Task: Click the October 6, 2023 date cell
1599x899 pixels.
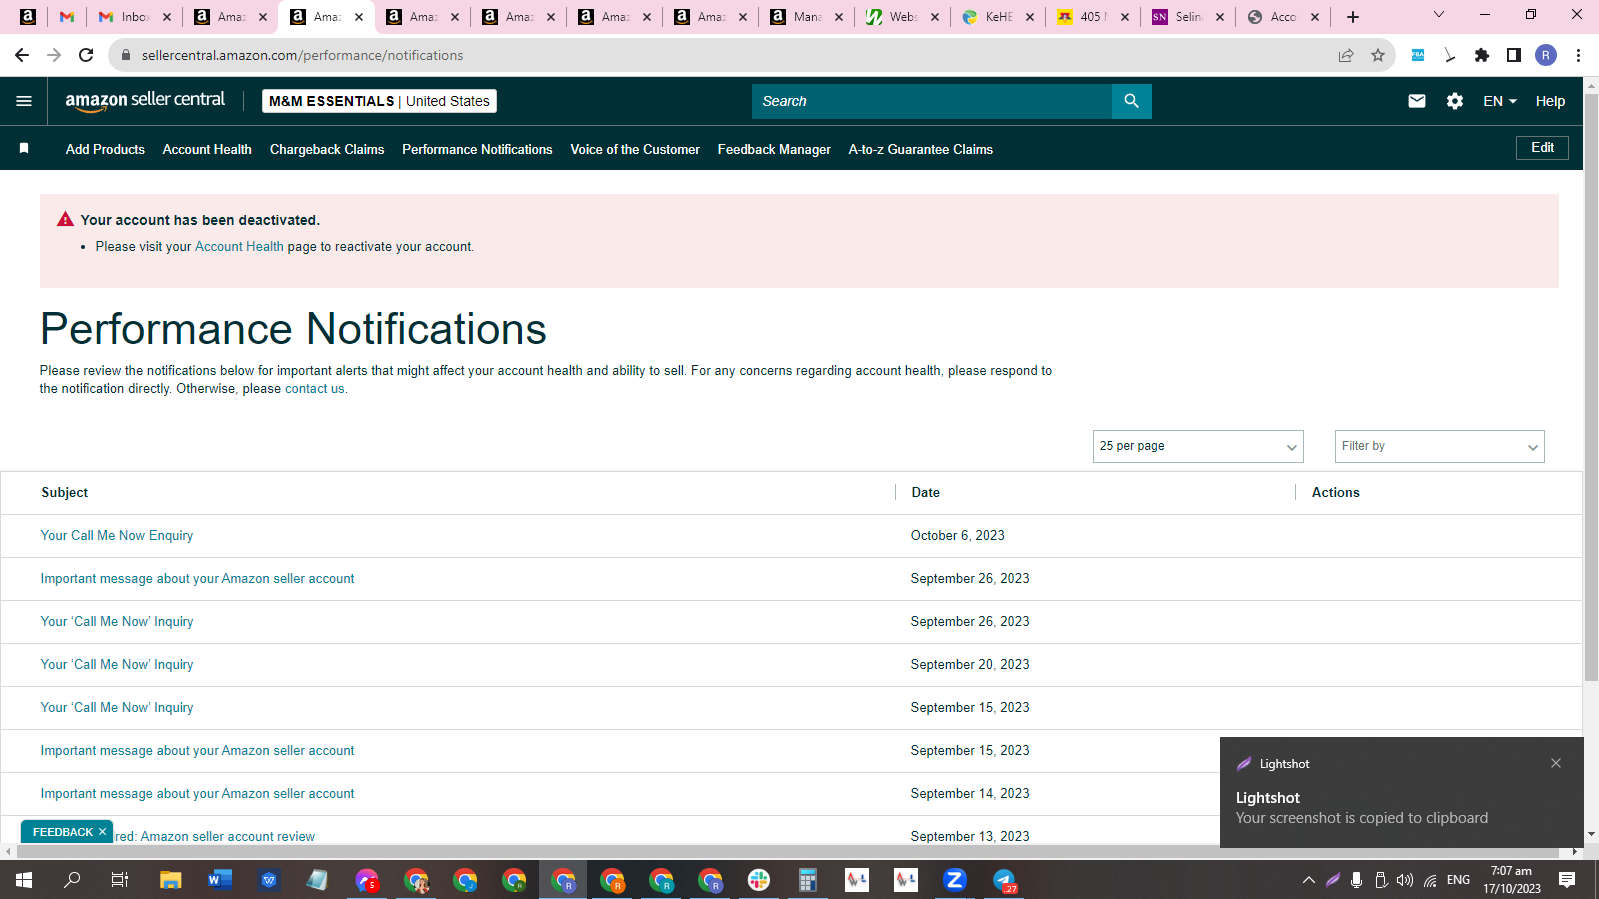Action: (x=957, y=536)
